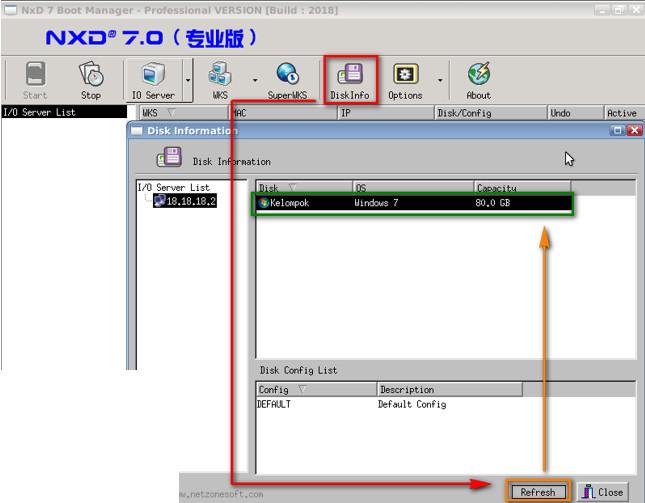This screenshot has width=645, height=503.
Task: Sort by the Capacity column header
Action: click(522, 188)
